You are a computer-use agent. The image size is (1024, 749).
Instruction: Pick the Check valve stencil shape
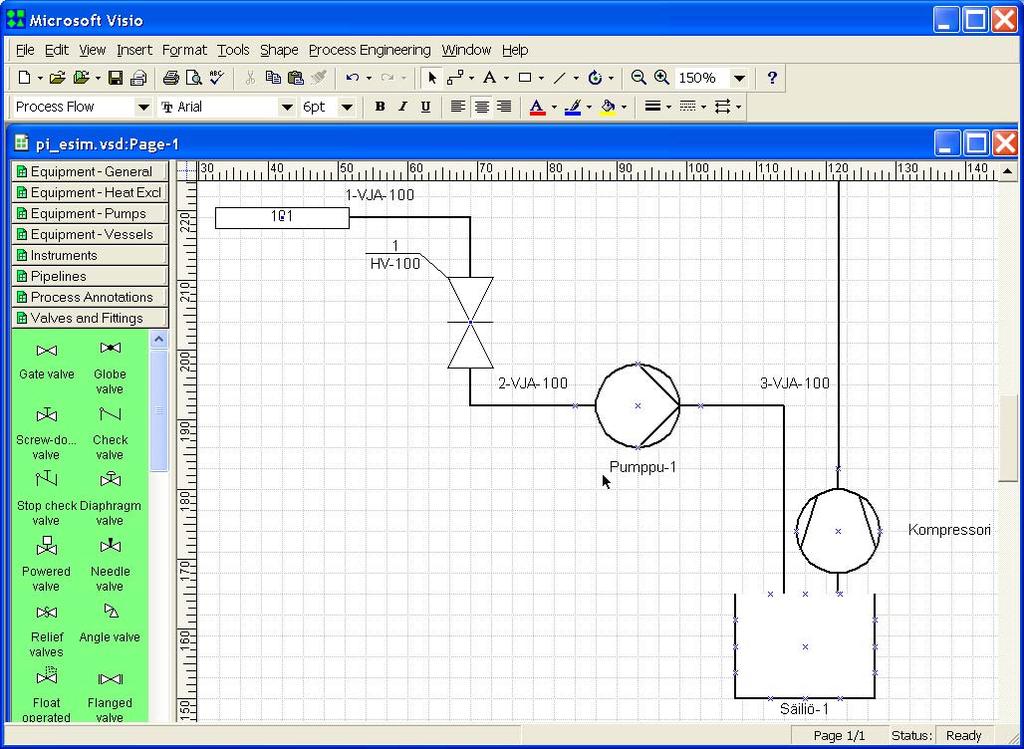[x=110, y=434]
